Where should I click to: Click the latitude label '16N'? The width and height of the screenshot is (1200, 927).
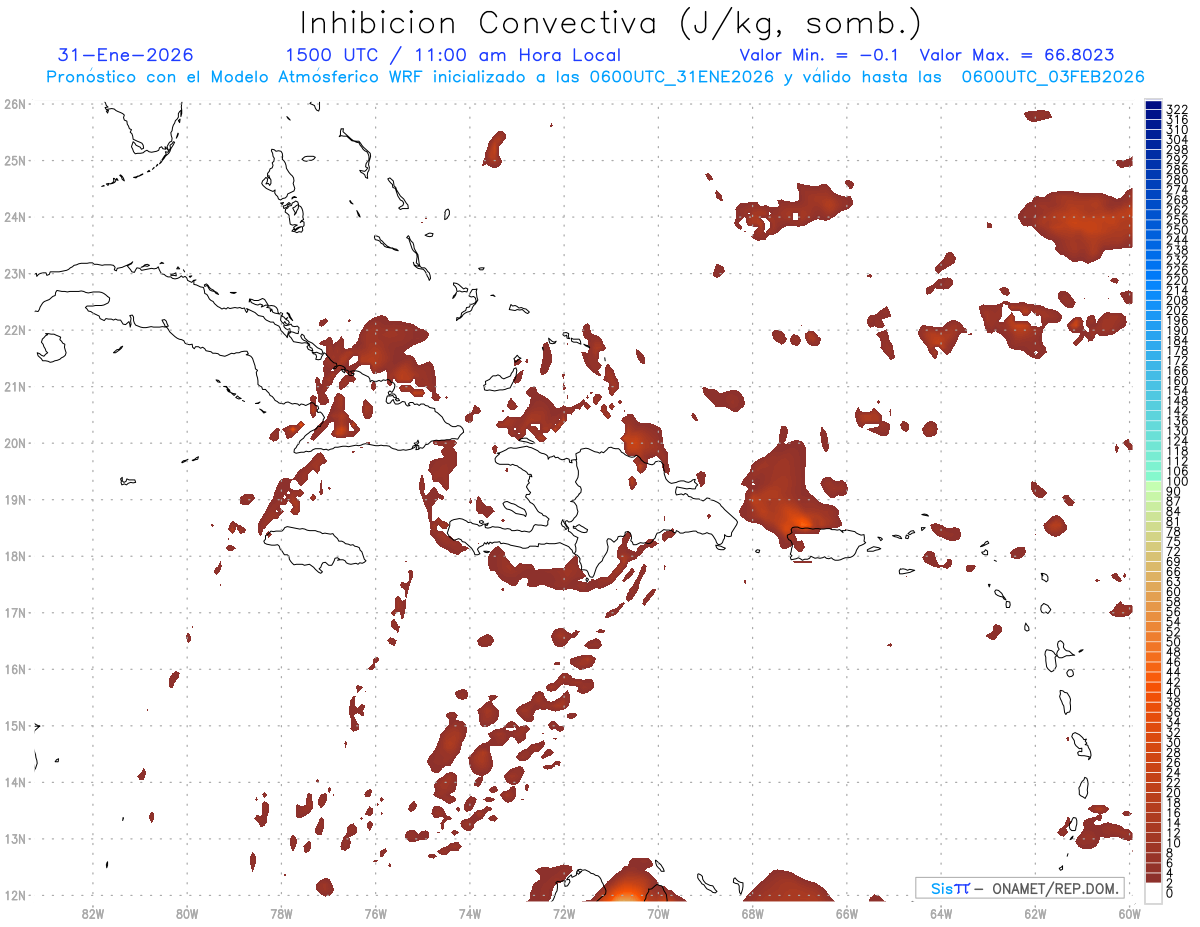pos(14,669)
